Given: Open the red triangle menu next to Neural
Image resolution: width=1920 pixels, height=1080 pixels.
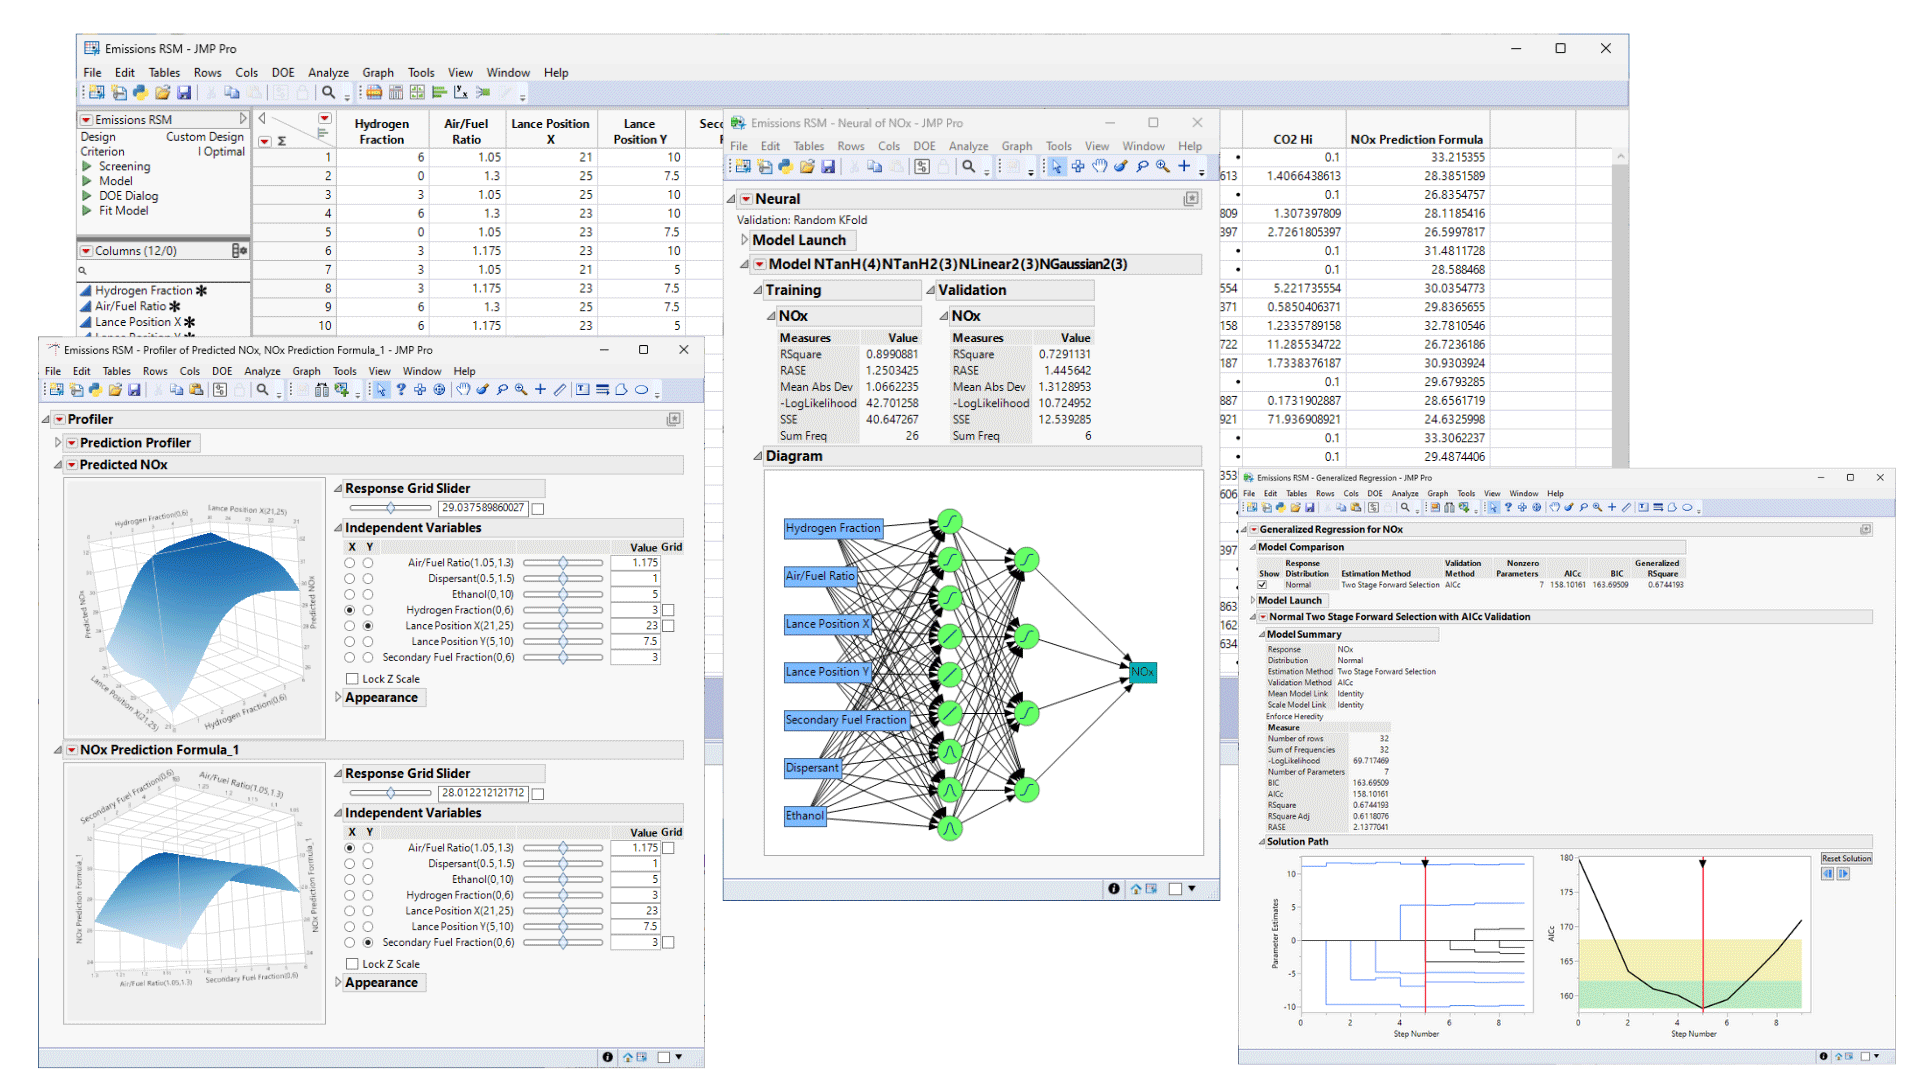Looking at the screenshot, I should [747, 199].
